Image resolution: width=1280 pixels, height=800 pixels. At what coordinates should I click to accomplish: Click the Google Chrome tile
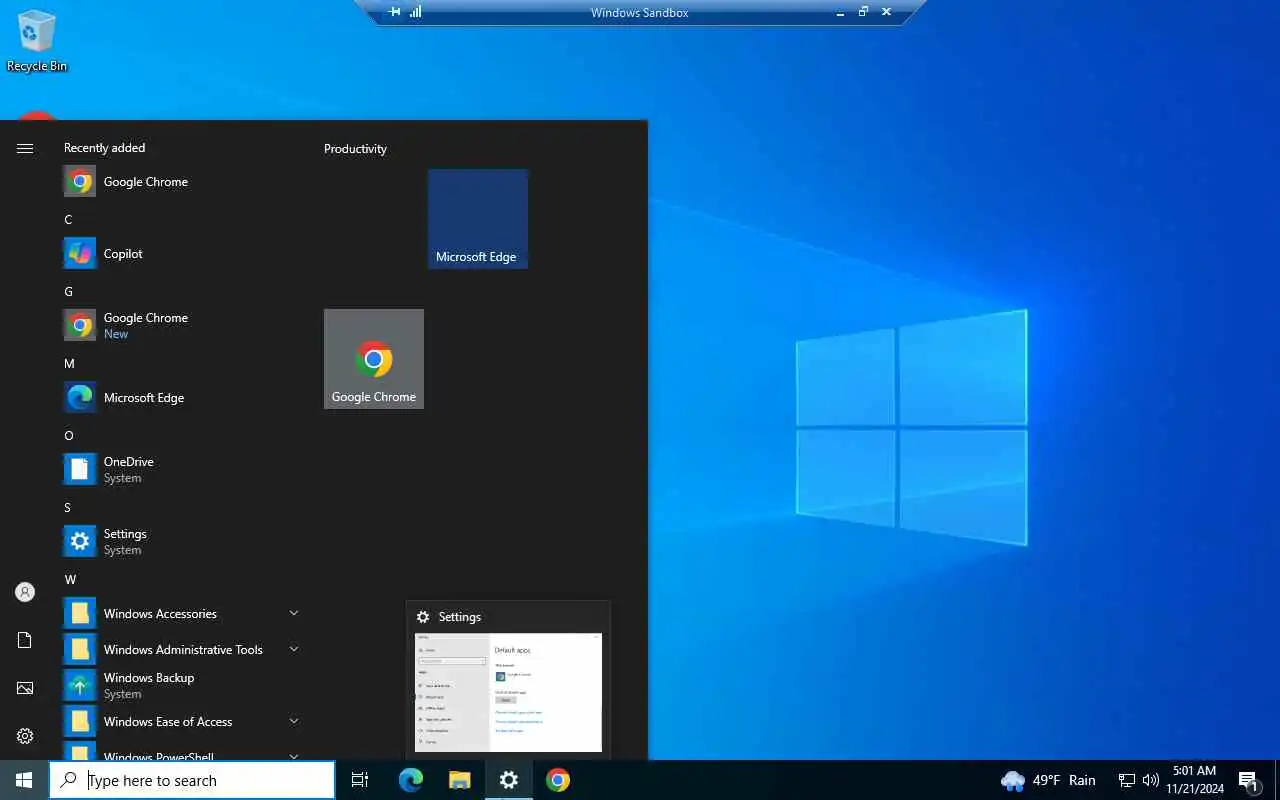pos(374,359)
